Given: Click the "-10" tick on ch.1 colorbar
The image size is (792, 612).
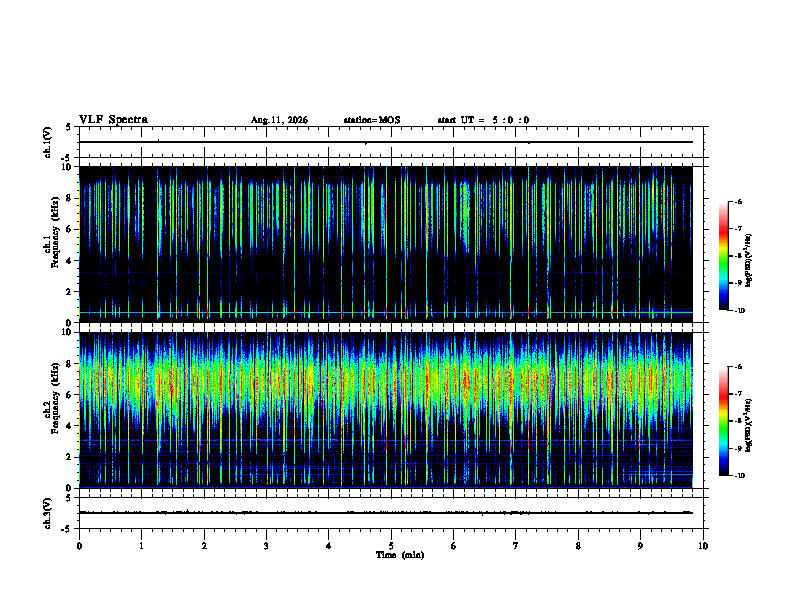Looking at the screenshot, I should pyautogui.click(x=739, y=311).
